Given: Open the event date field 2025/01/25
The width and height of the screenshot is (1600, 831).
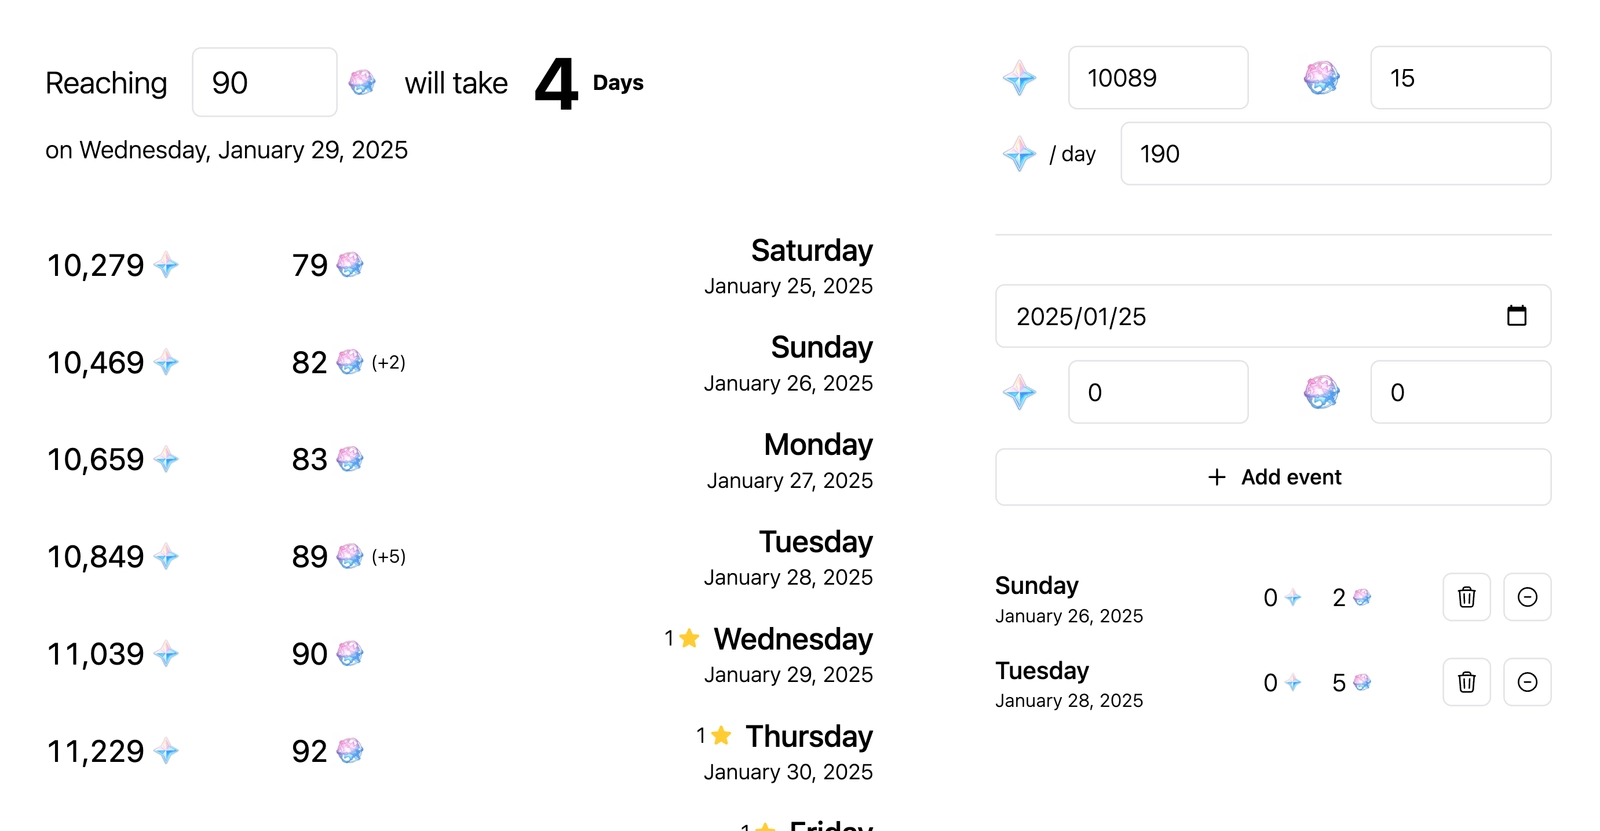Looking at the screenshot, I should 1250,316.
